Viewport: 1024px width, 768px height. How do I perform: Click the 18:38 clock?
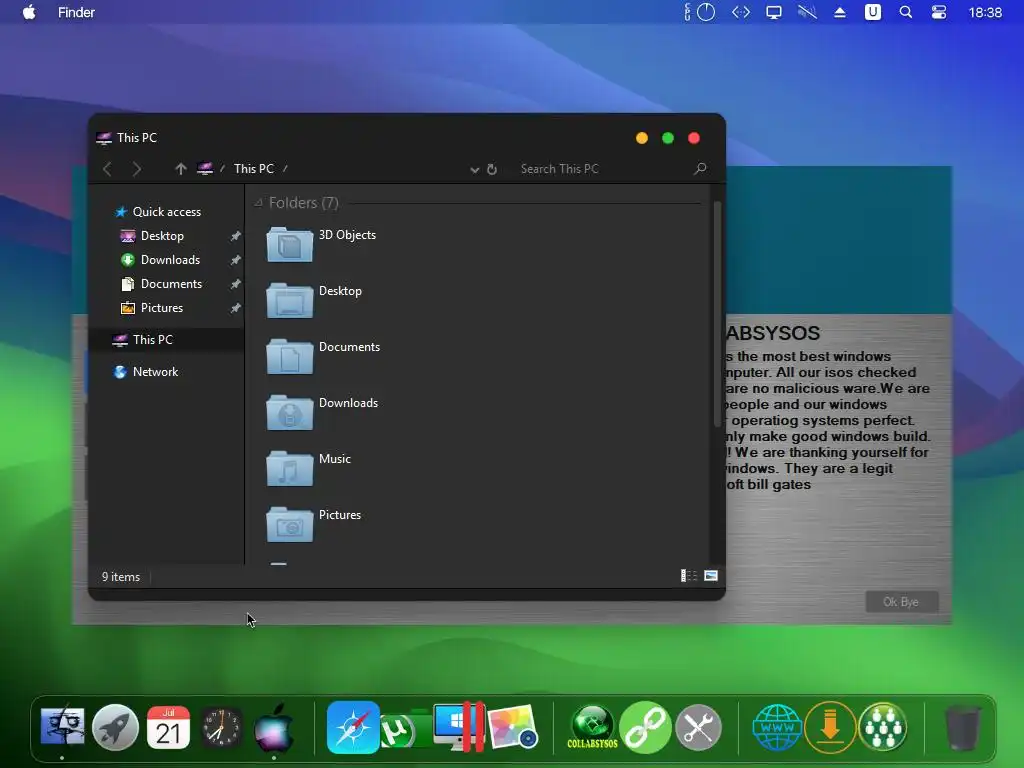point(985,12)
